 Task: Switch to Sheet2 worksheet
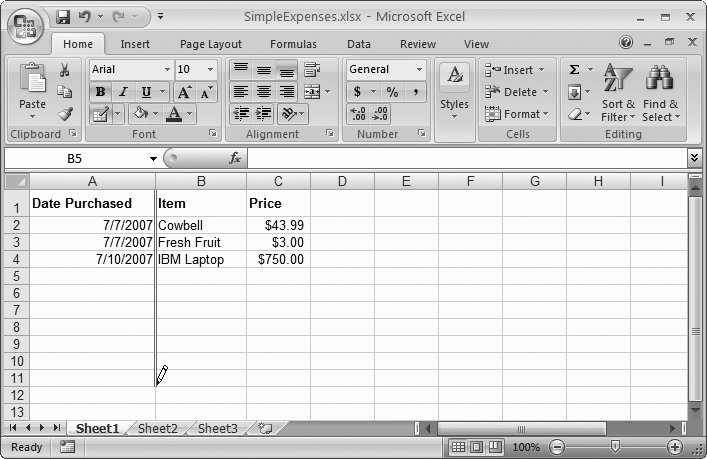tap(158, 428)
